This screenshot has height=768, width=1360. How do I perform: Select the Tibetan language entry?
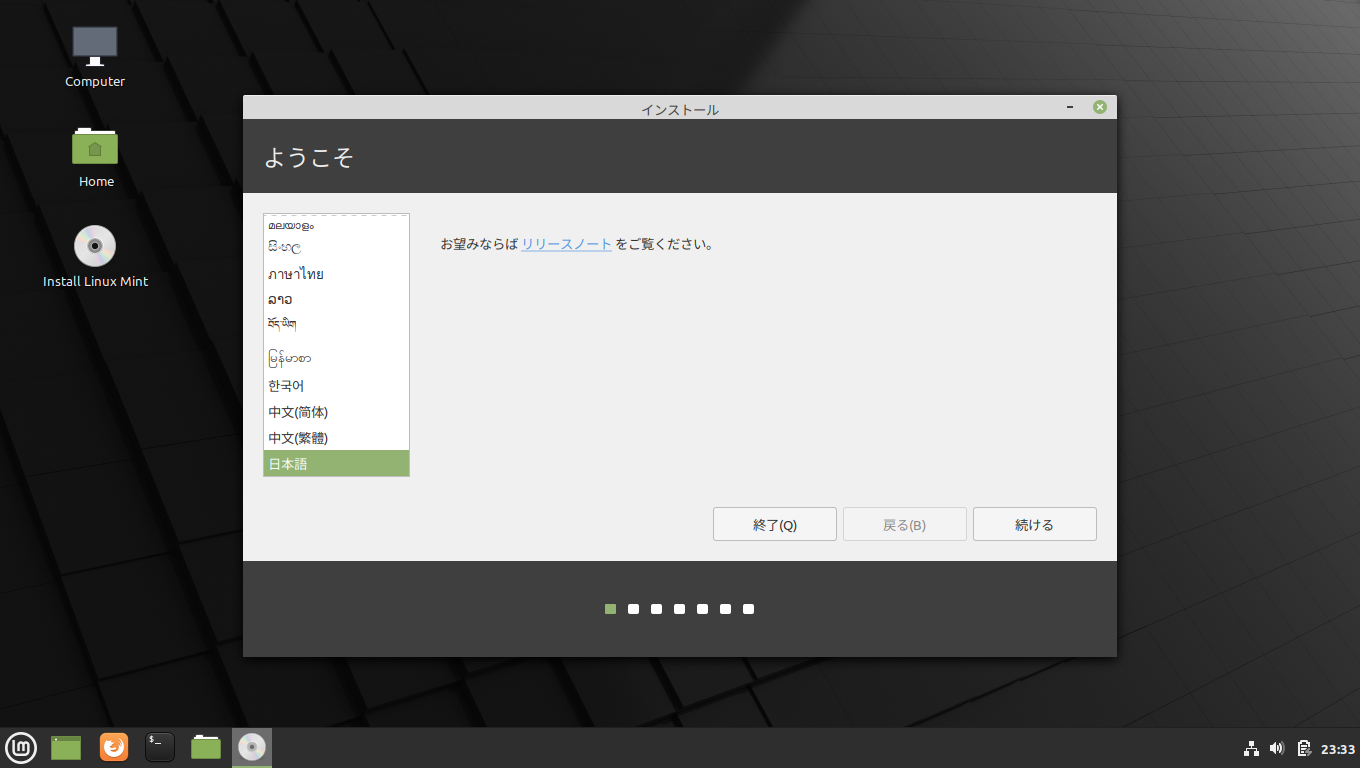pos(336,325)
